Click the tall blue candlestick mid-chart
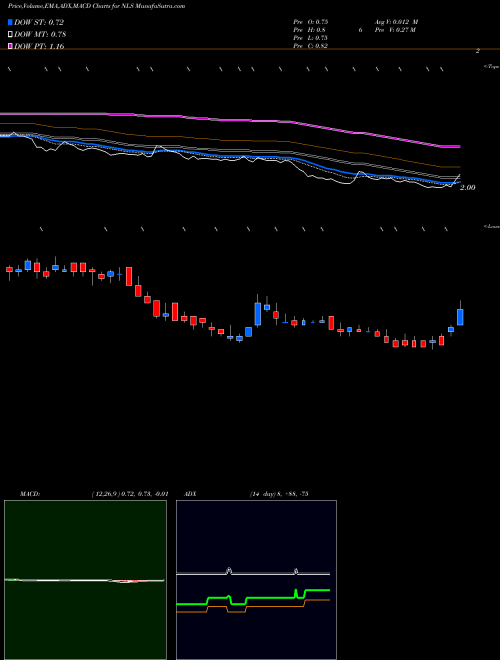 [x=258, y=314]
